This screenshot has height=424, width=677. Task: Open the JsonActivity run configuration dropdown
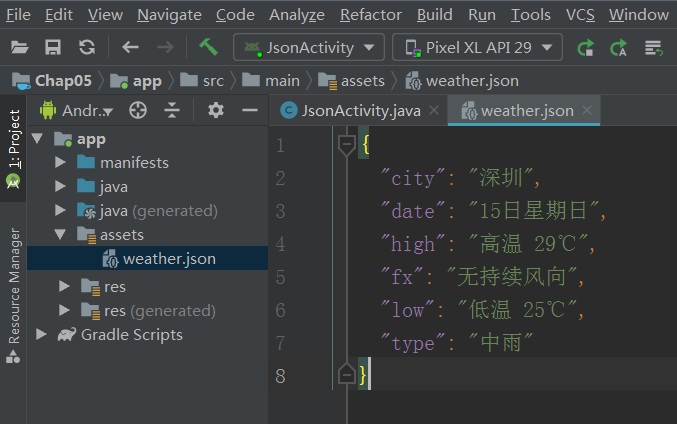308,47
